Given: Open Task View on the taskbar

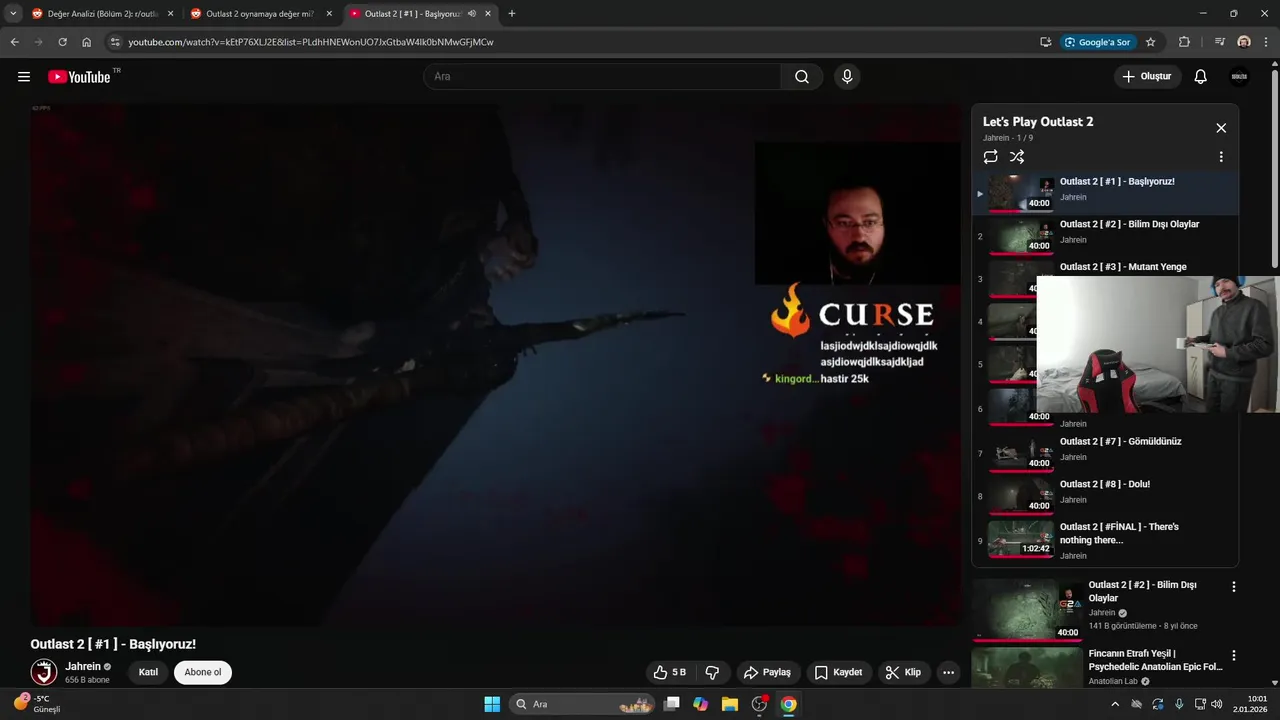Looking at the screenshot, I should (x=672, y=704).
